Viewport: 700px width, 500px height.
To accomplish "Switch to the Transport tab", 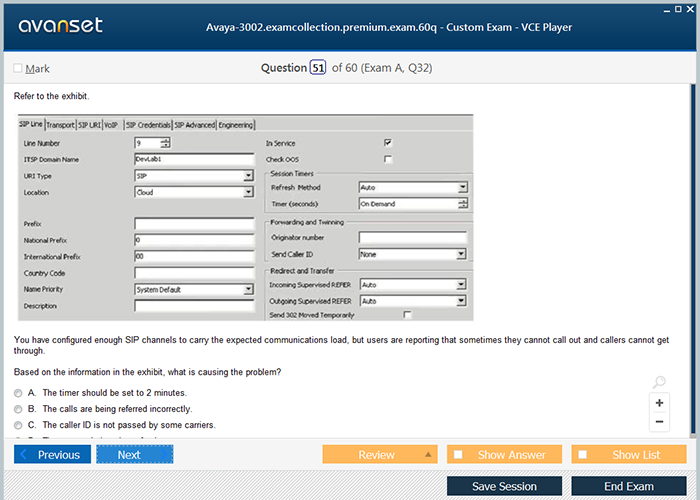I will 60,125.
